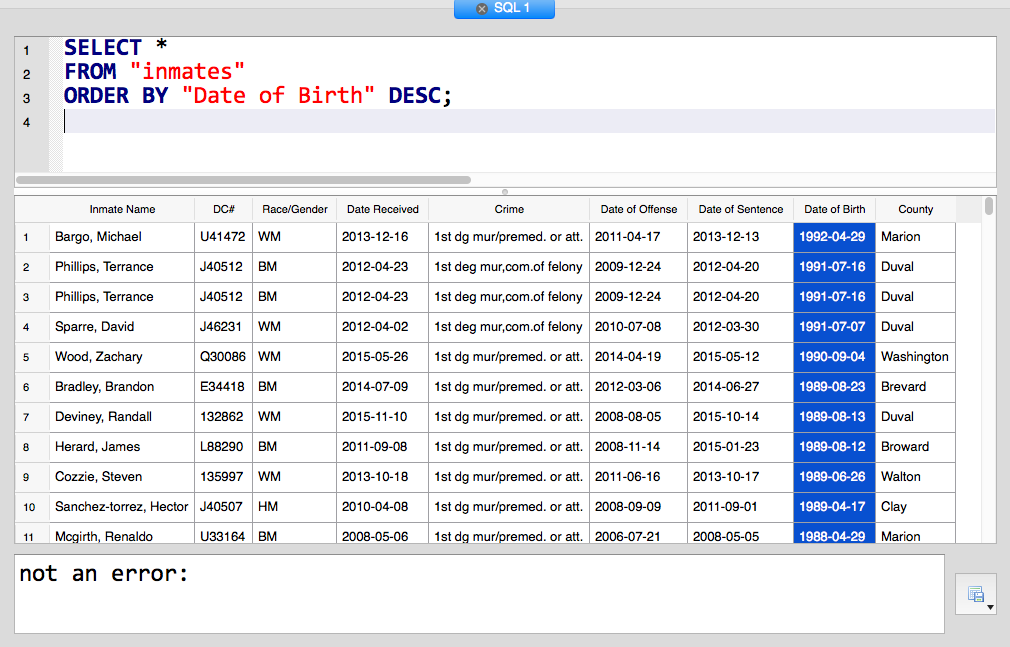The width and height of the screenshot is (1010, 647).
Task: Click the 'Walton' county cell
Action: (x=915, y=477)
